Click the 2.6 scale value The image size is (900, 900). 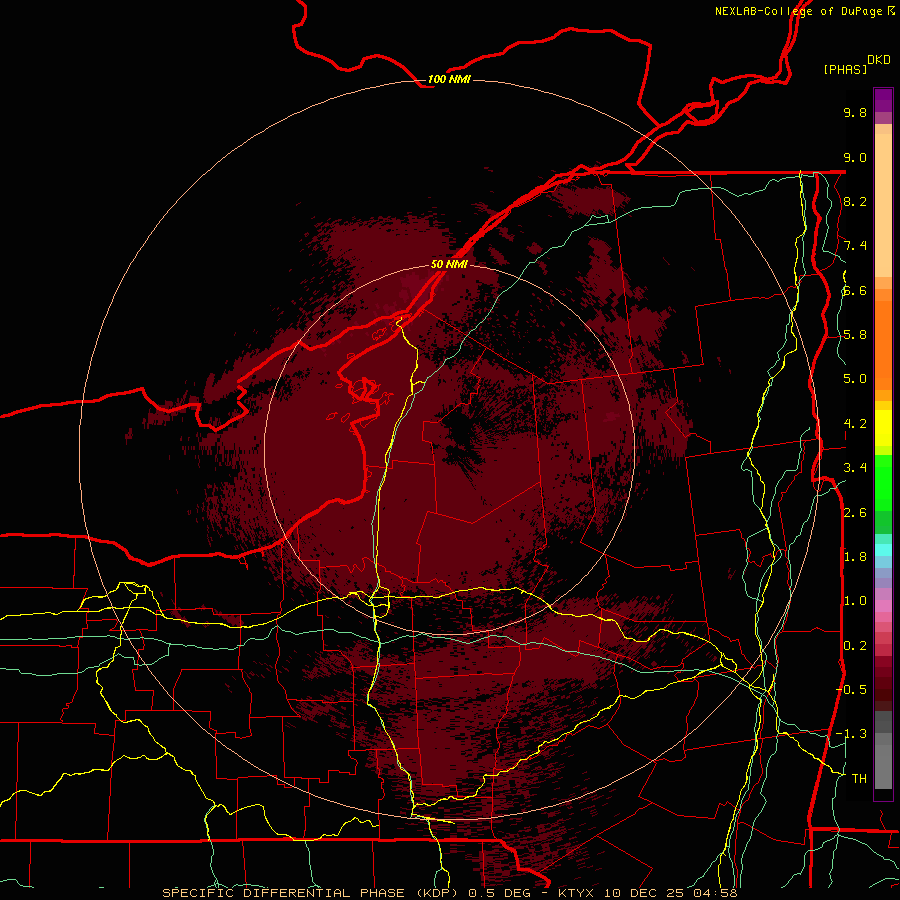point(855,513)
